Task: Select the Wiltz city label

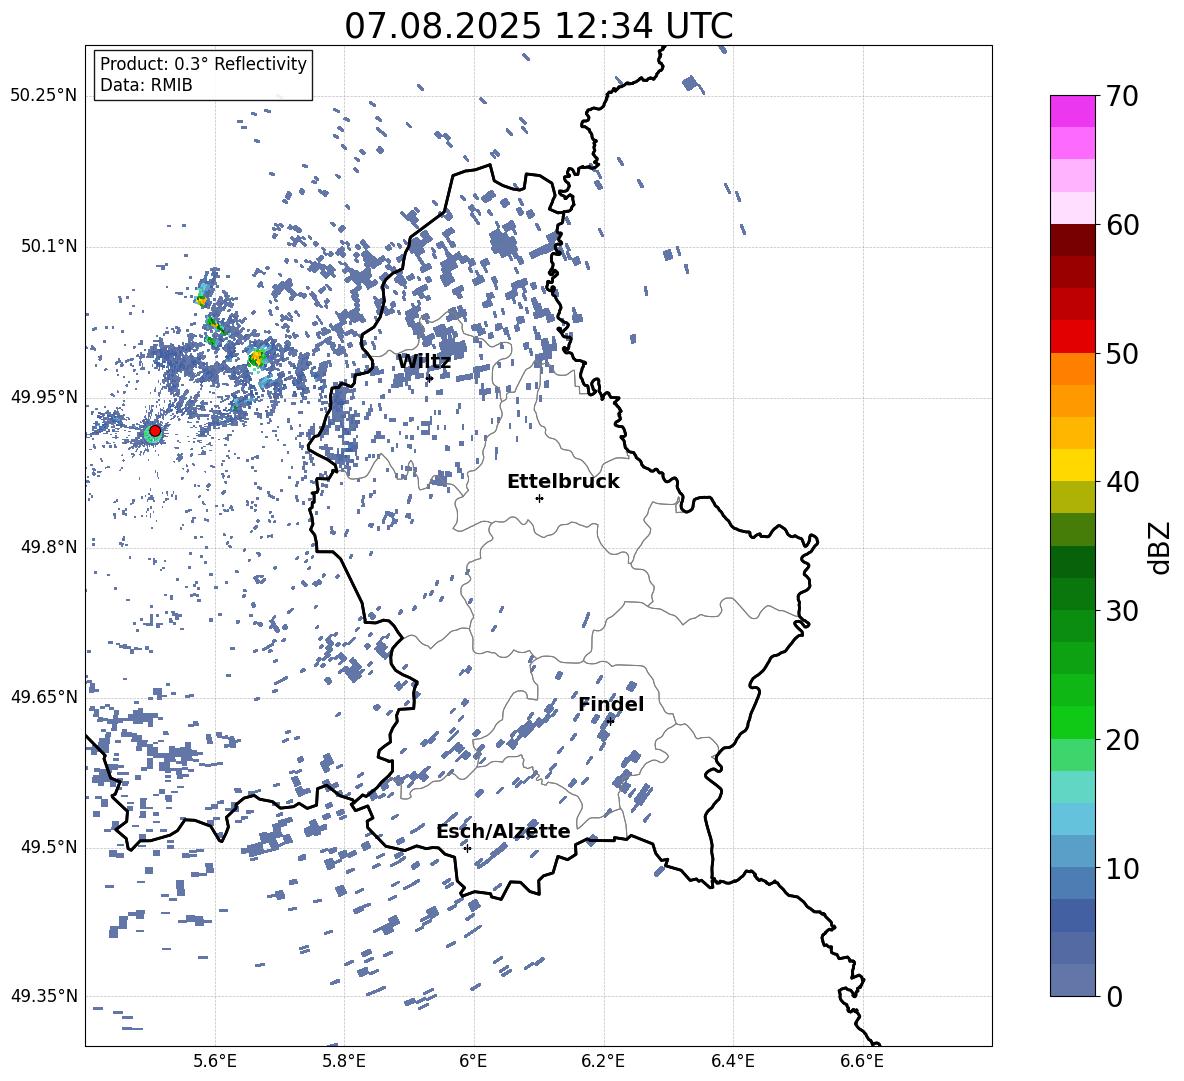Action: pyautogui.click(x=424, y=362)
